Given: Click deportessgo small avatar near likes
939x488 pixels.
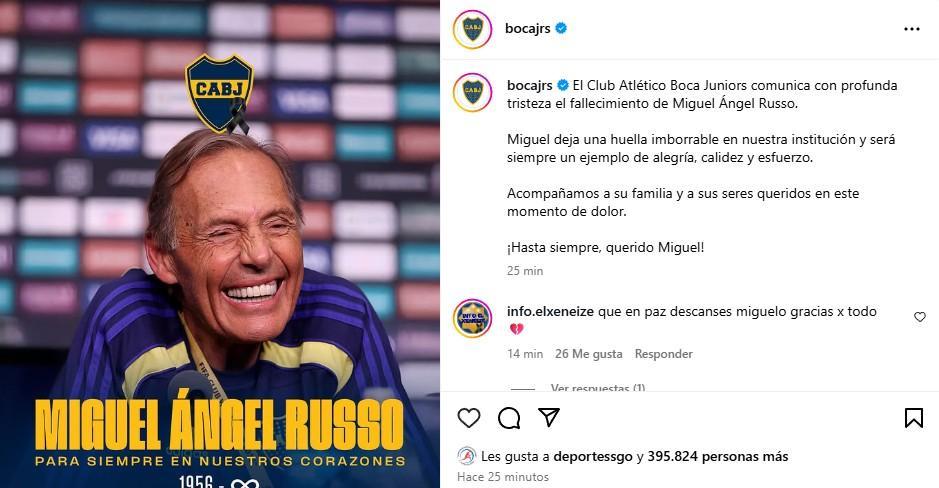Looking at the screenshot, I should pos(467,456).
